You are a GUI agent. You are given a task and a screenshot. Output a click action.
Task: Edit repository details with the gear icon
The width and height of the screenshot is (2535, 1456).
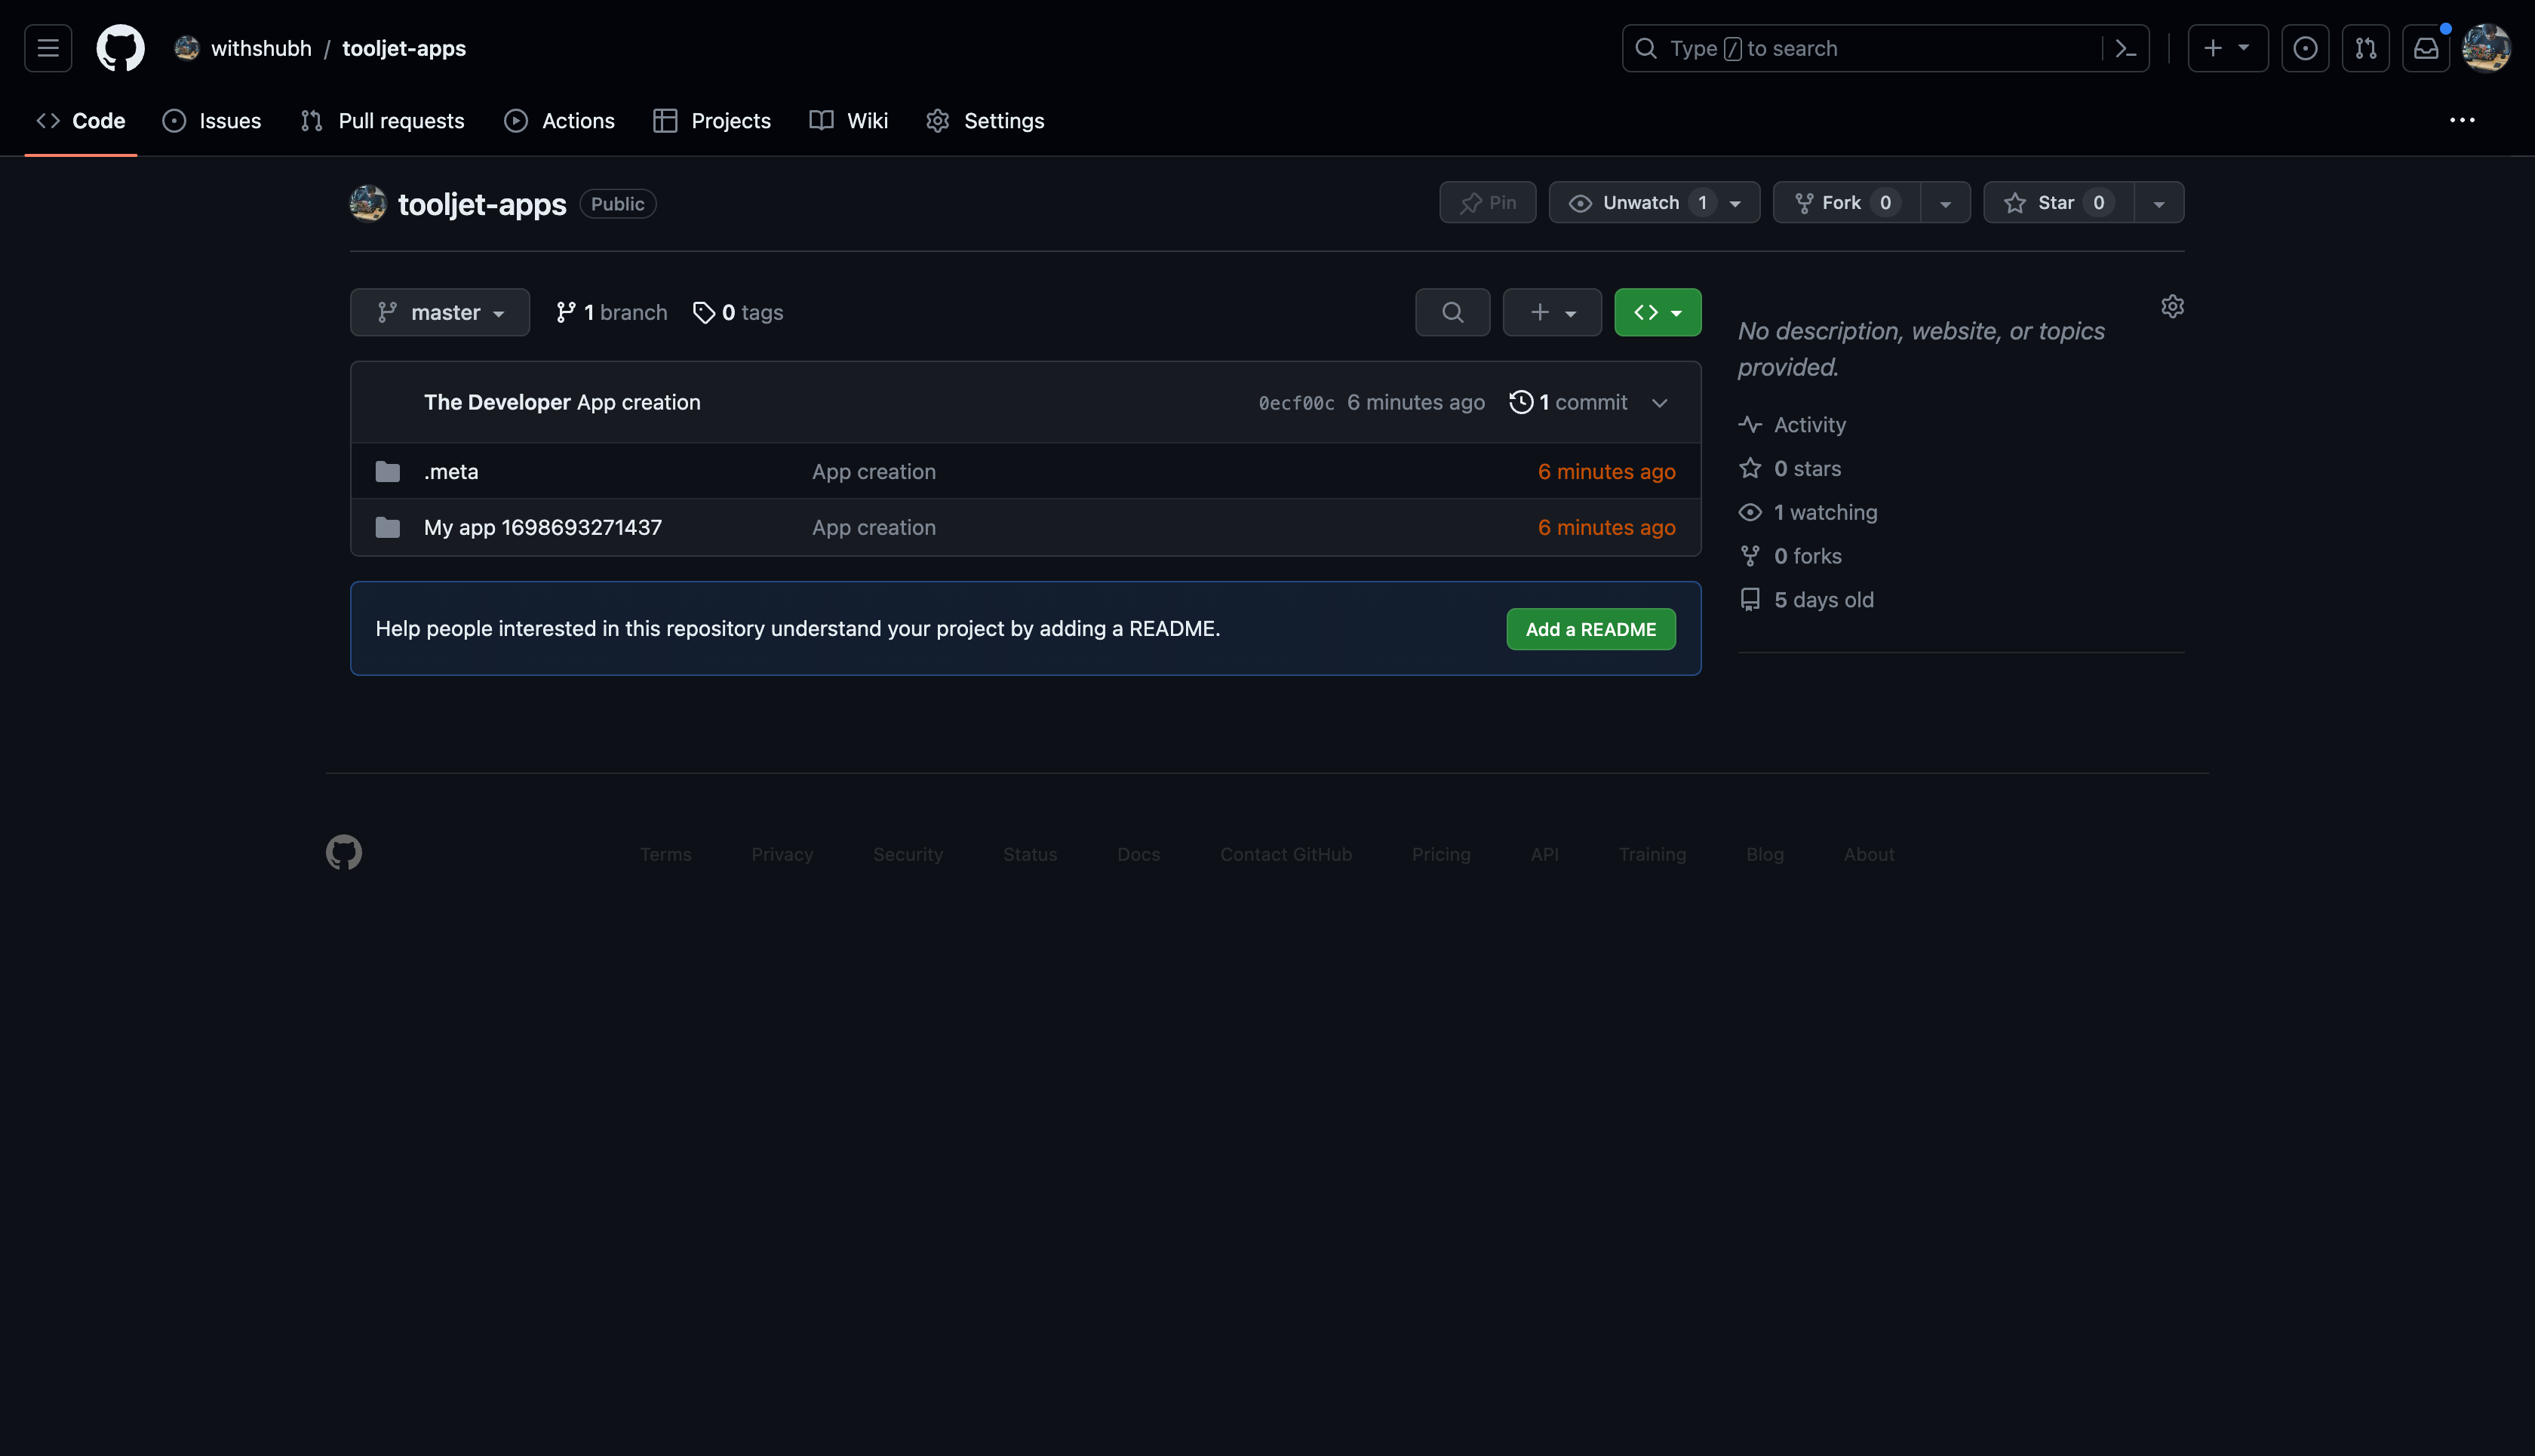tap(2172, 306)
